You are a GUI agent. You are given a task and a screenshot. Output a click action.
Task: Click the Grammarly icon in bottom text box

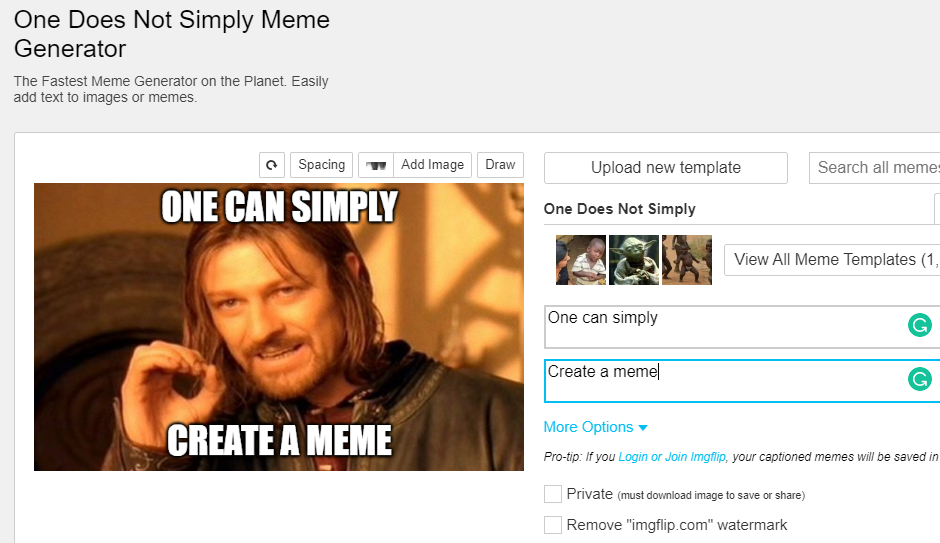(x=920, y=379)
